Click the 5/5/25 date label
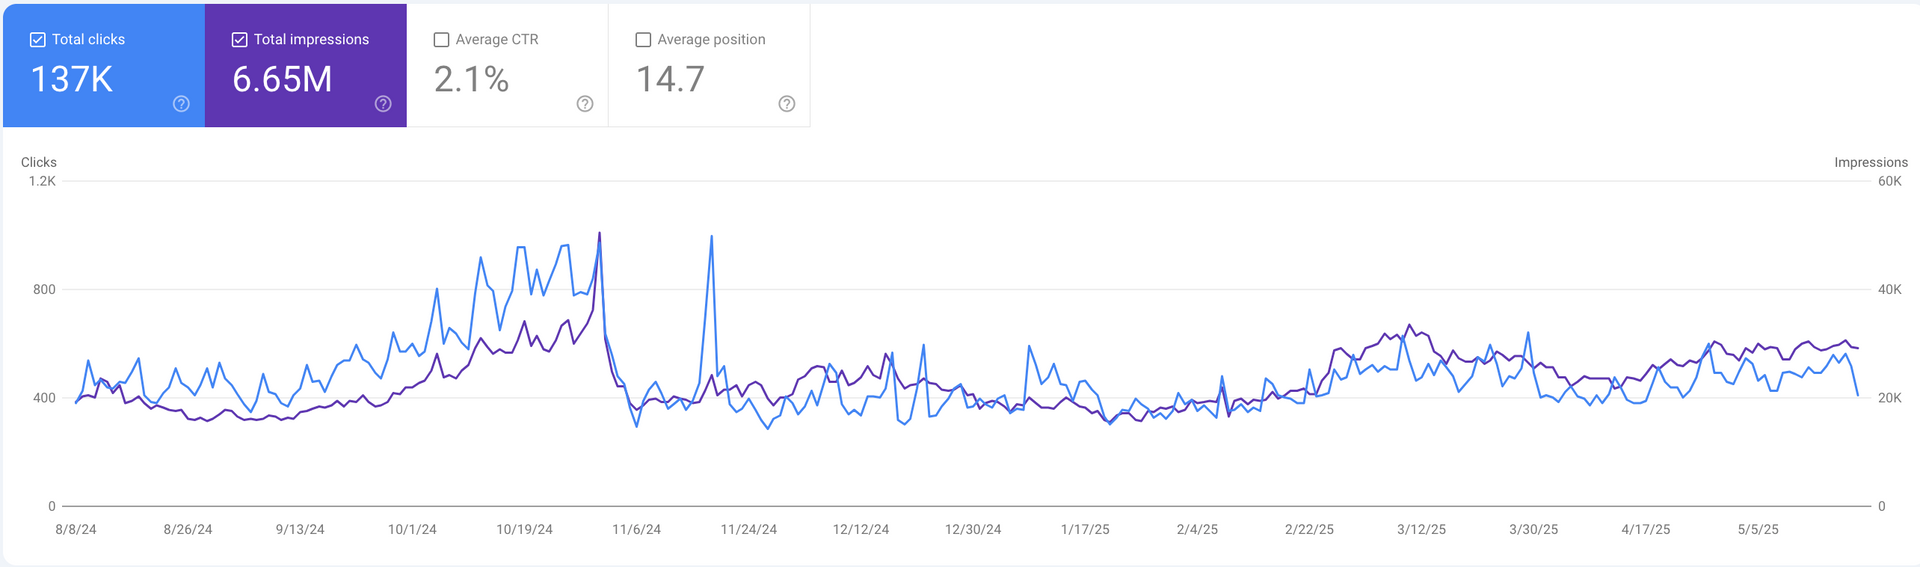 pos(1758,529)
